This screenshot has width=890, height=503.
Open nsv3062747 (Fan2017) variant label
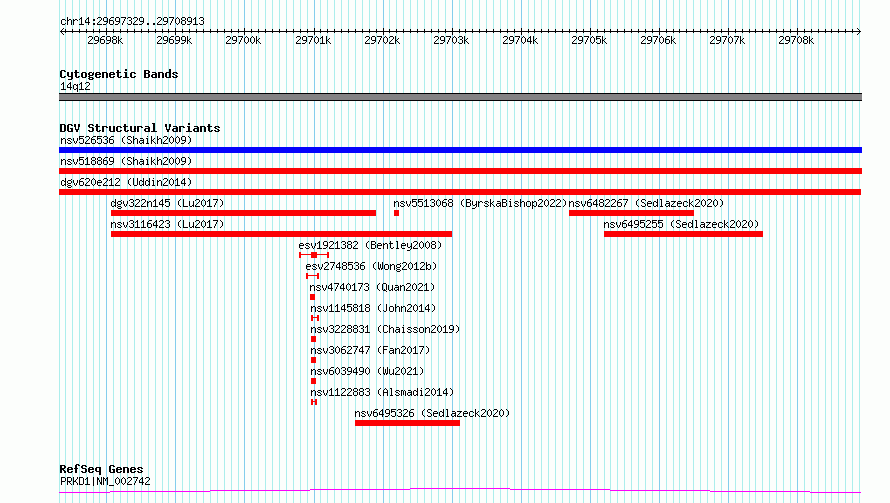tap(370, 350)
